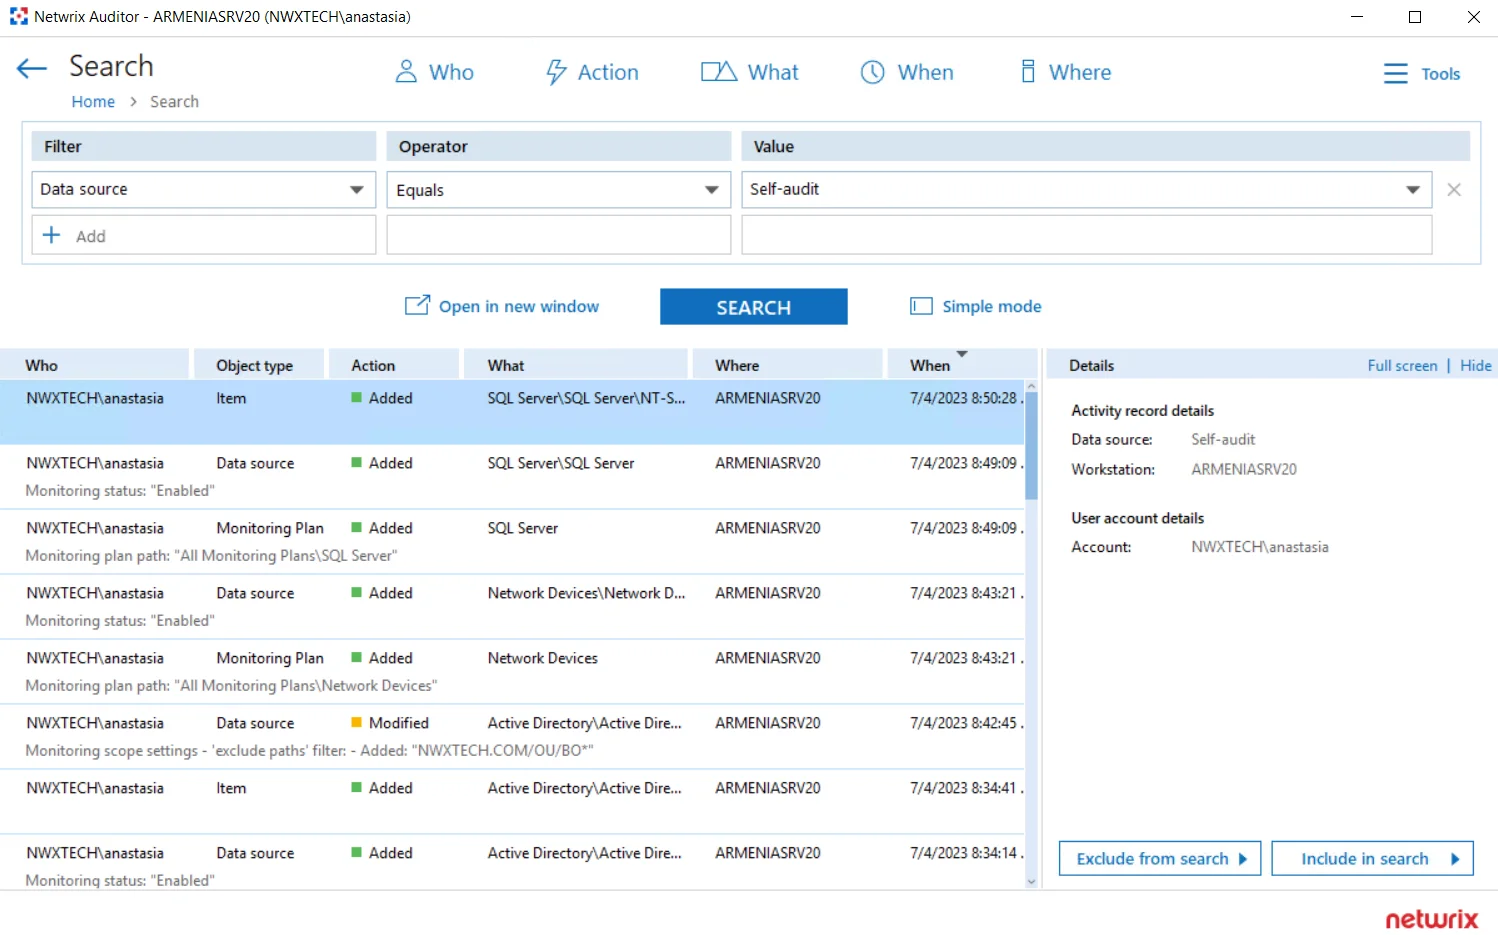Remove the Data source filter row
This screenshot has height=935, width=1498.
(x=1454, y=189)
